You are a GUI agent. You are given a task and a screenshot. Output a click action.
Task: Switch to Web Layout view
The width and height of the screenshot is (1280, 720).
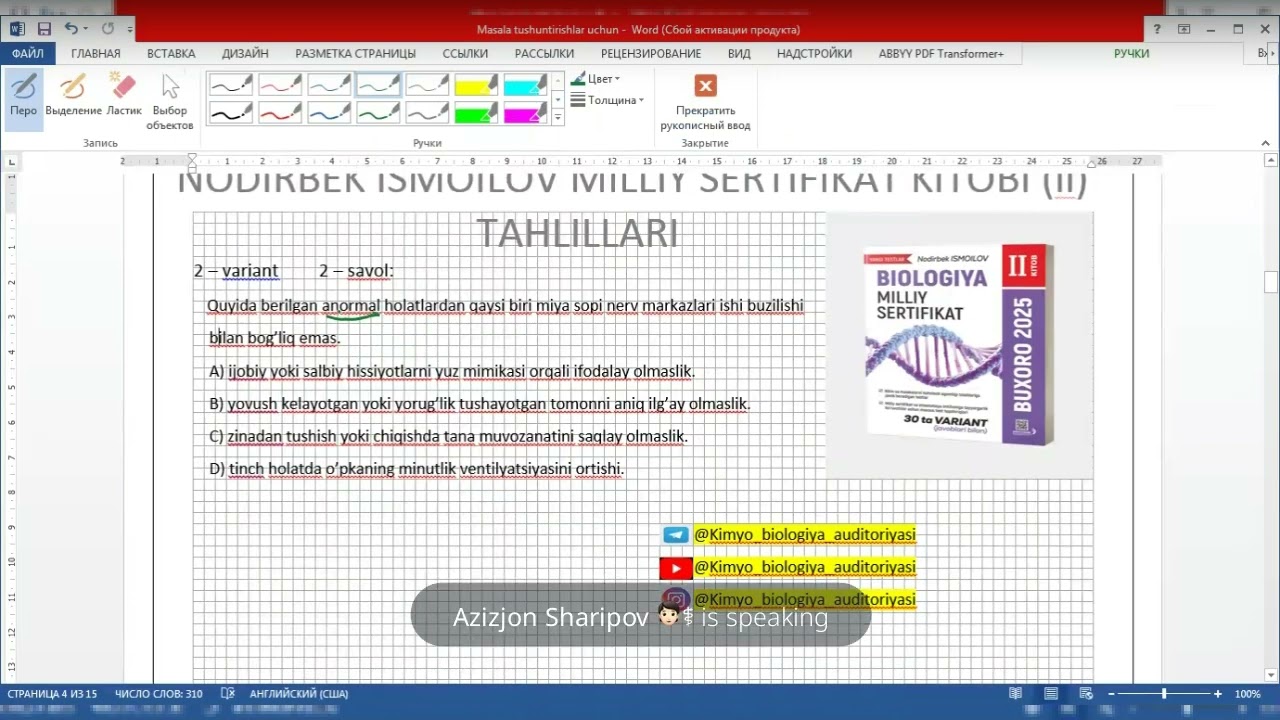click(1086, 694)
